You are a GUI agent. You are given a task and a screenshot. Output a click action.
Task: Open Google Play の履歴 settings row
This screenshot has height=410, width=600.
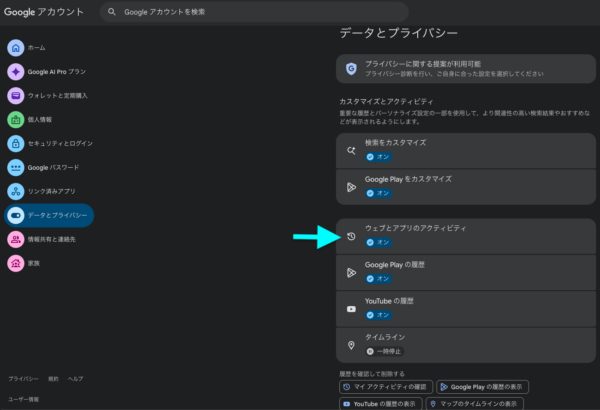click(466, 273)
